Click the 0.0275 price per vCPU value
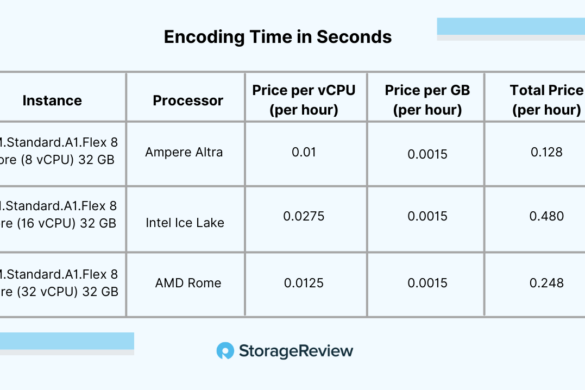 pos(304,216)
